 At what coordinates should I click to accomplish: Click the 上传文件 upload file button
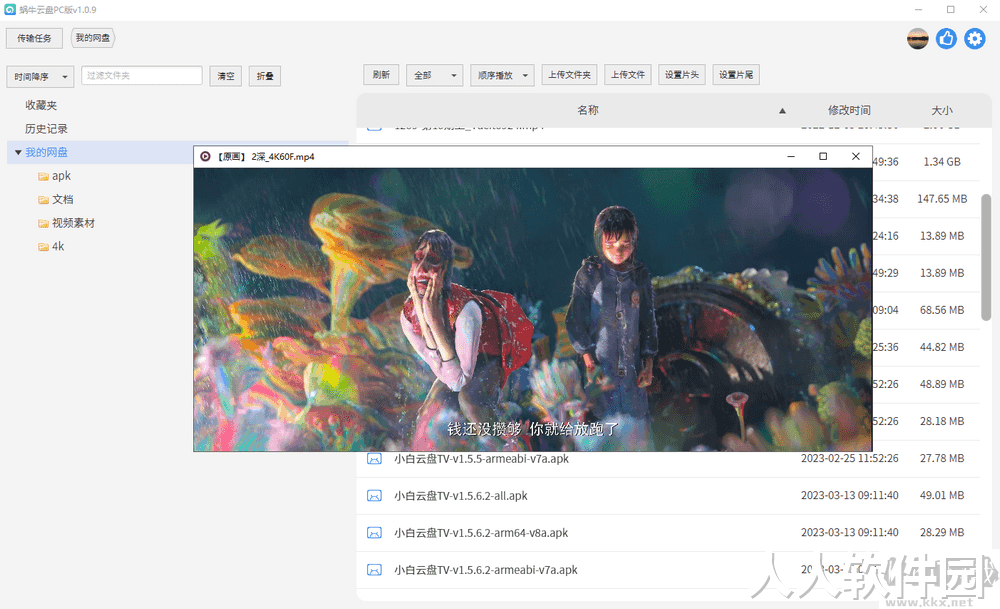628,75
